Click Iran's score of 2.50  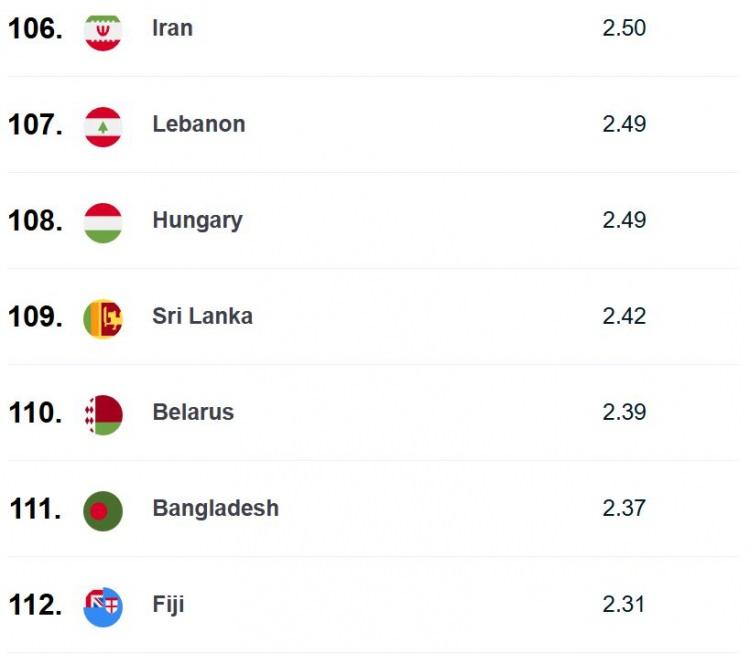[x=624, y=28]
